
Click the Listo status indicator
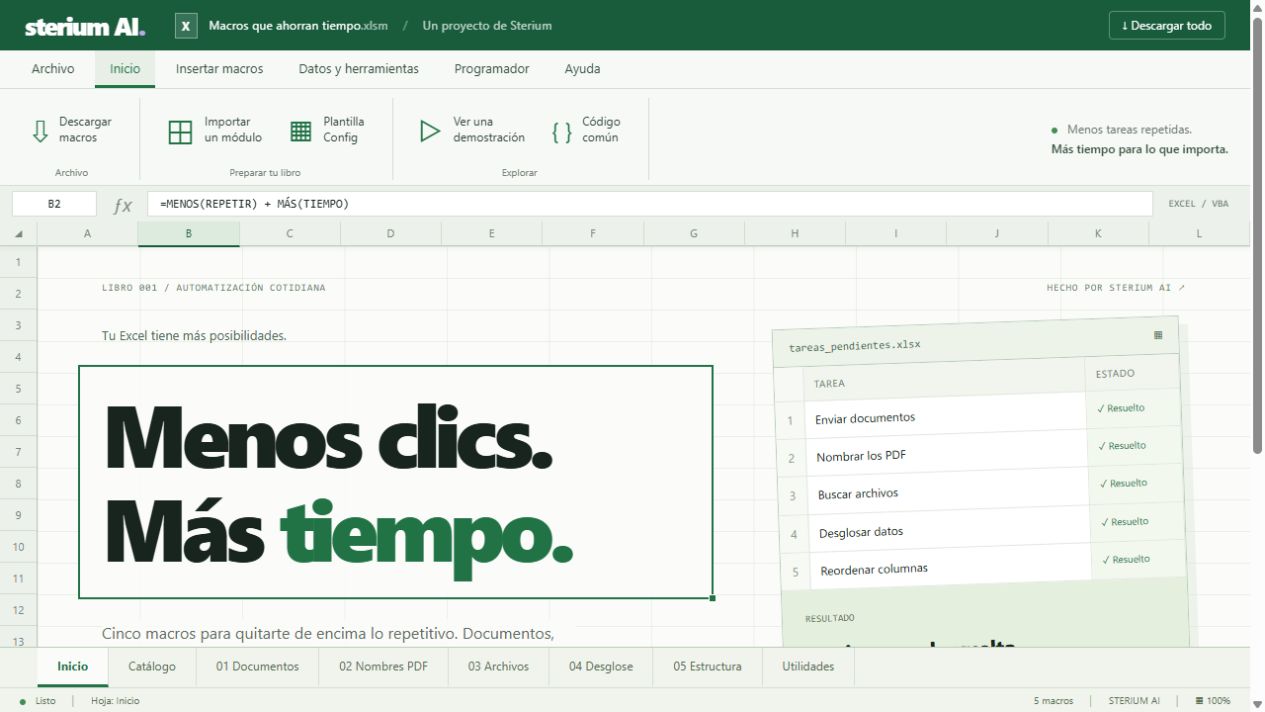tap(39, 701)
